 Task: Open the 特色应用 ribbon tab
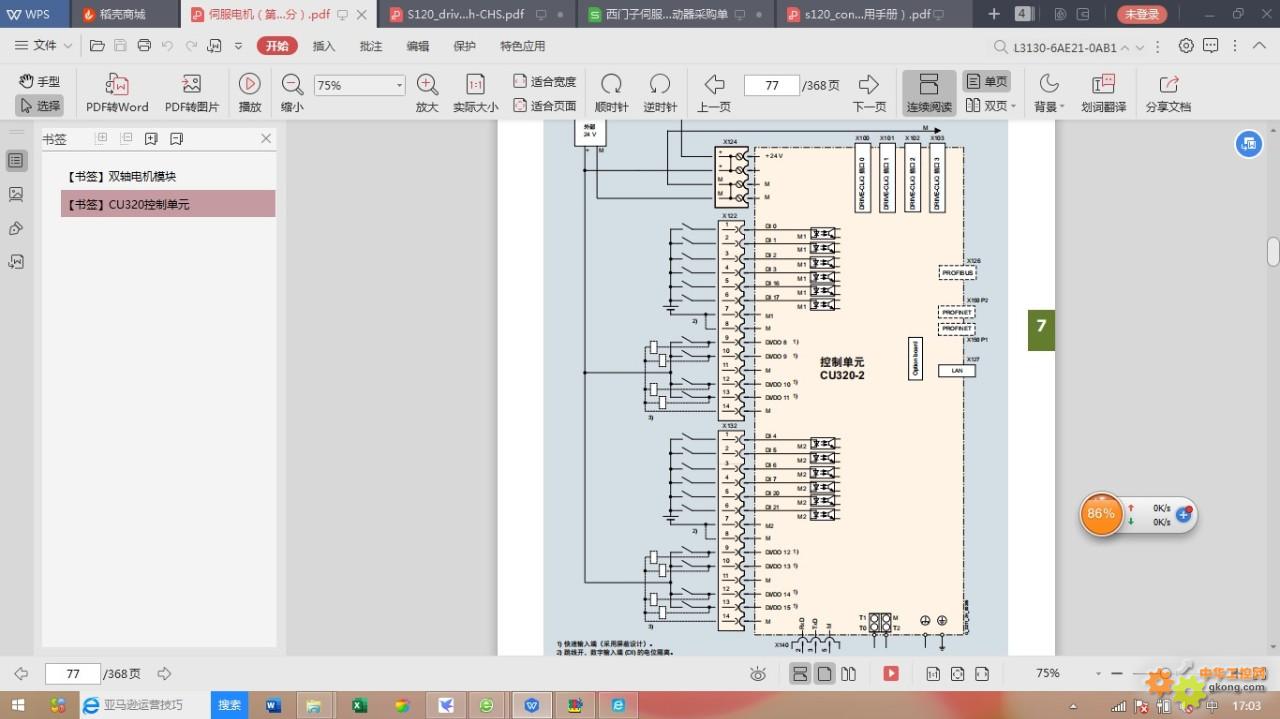pyautogui.click(x=523, y=46)
